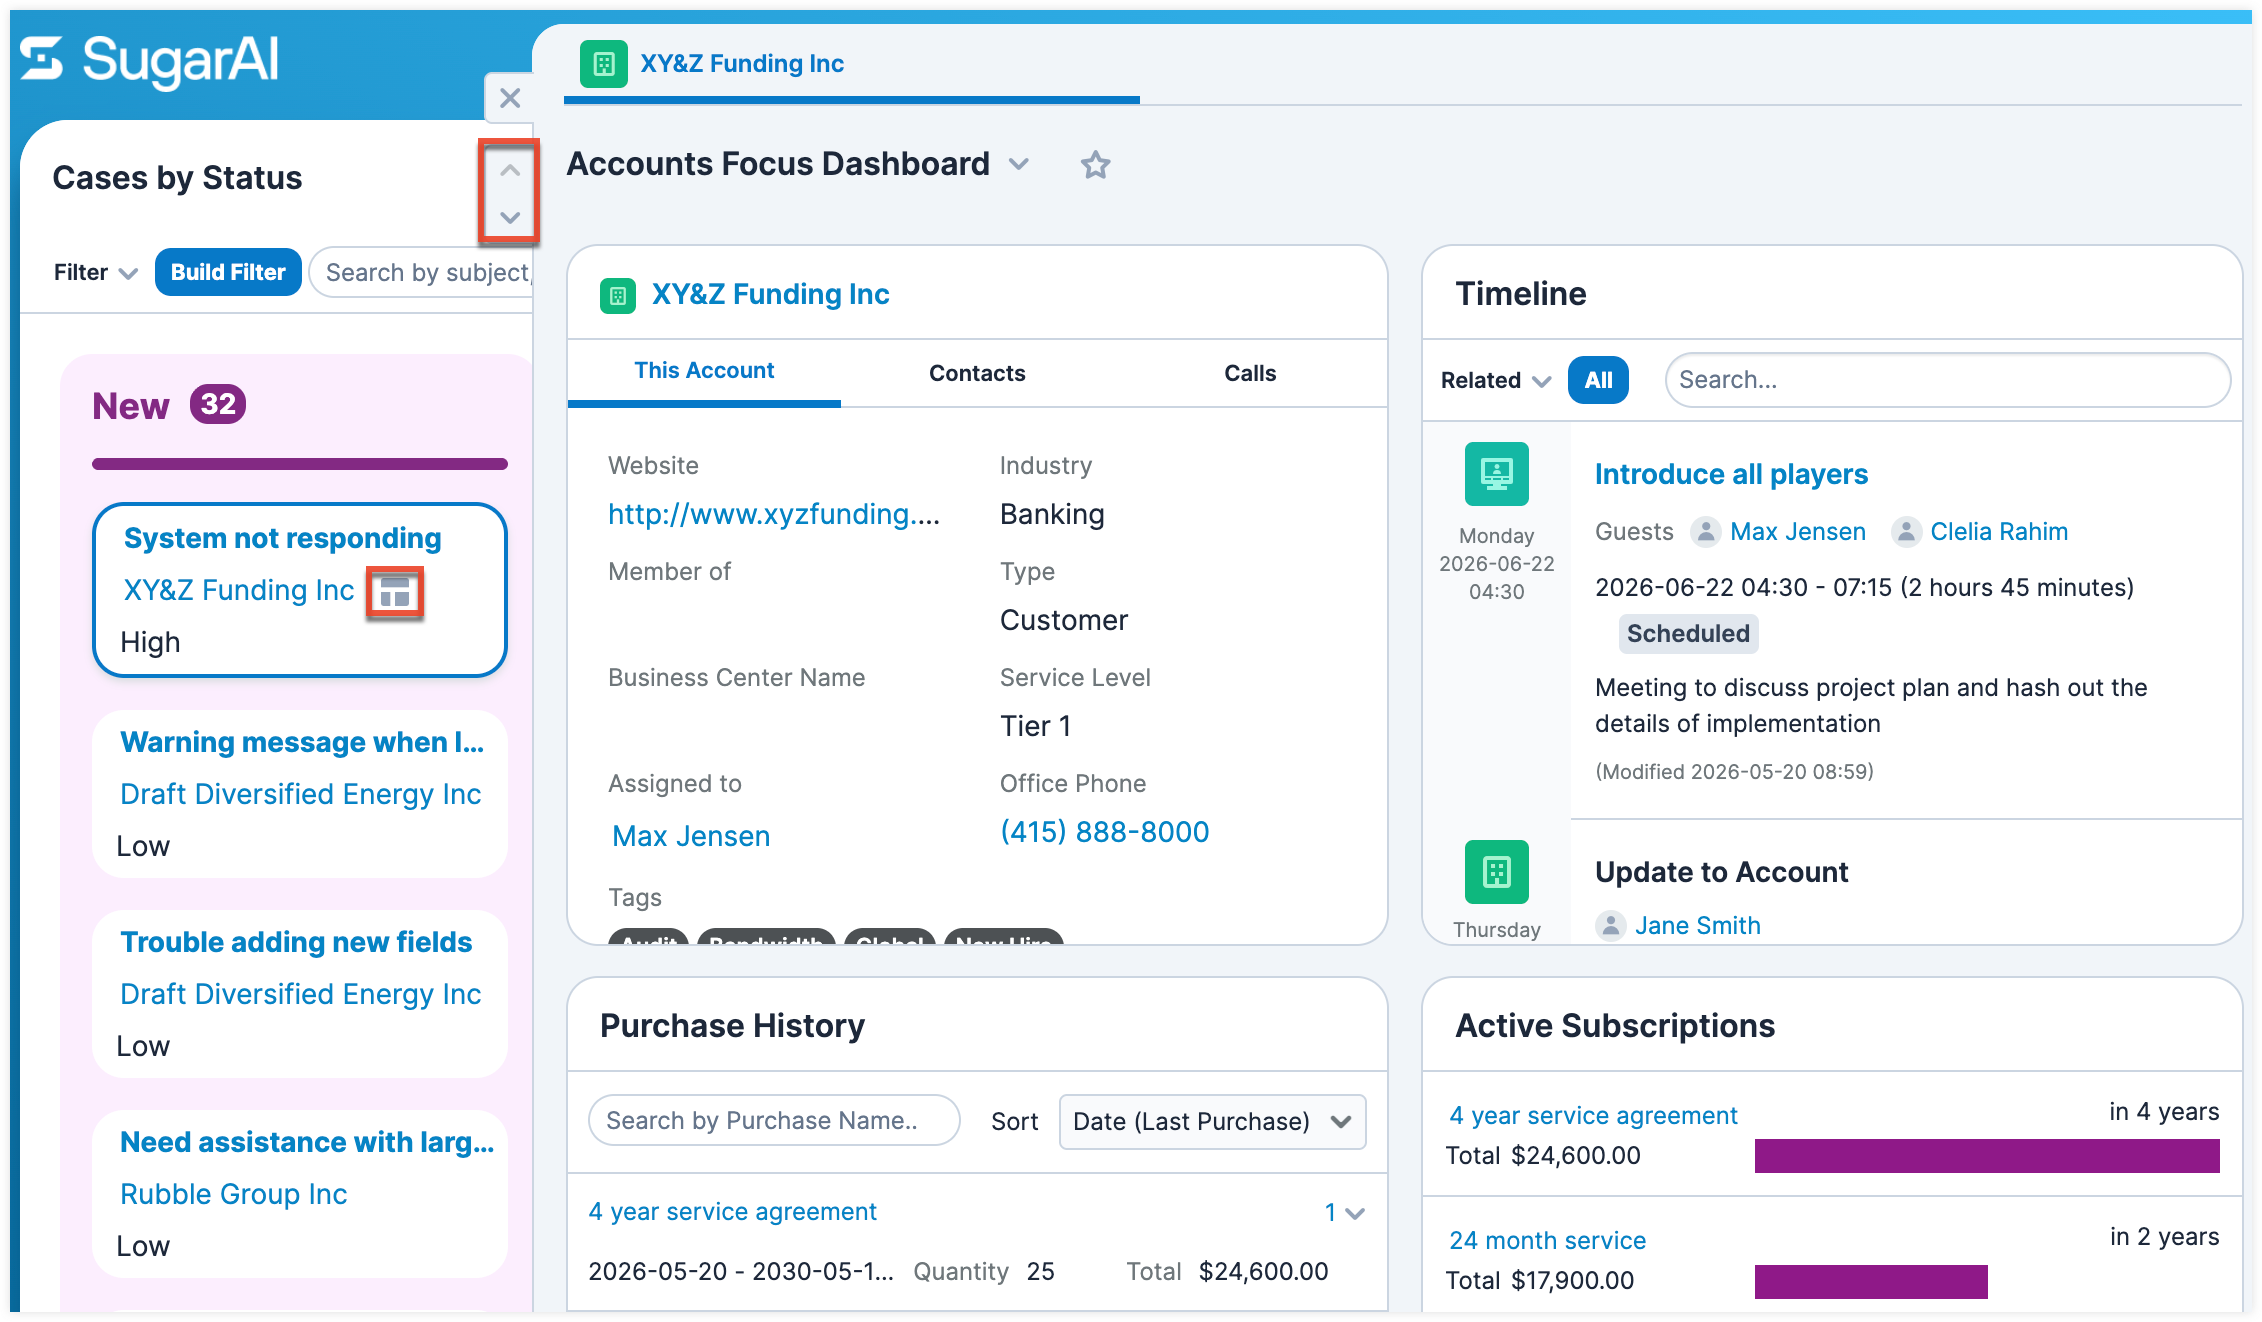2262x1322 pixels.
Task: Click the Timeline Search field
Action: (1947, 380)
